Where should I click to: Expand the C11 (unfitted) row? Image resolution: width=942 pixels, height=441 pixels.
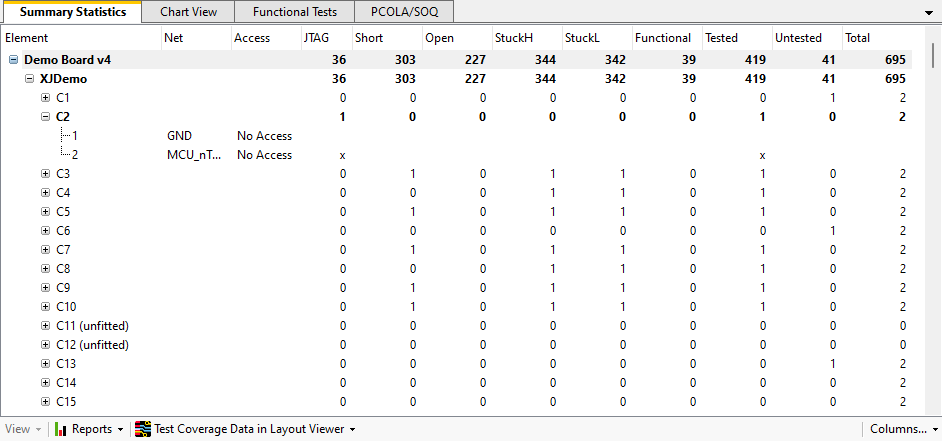pos(45,326)
